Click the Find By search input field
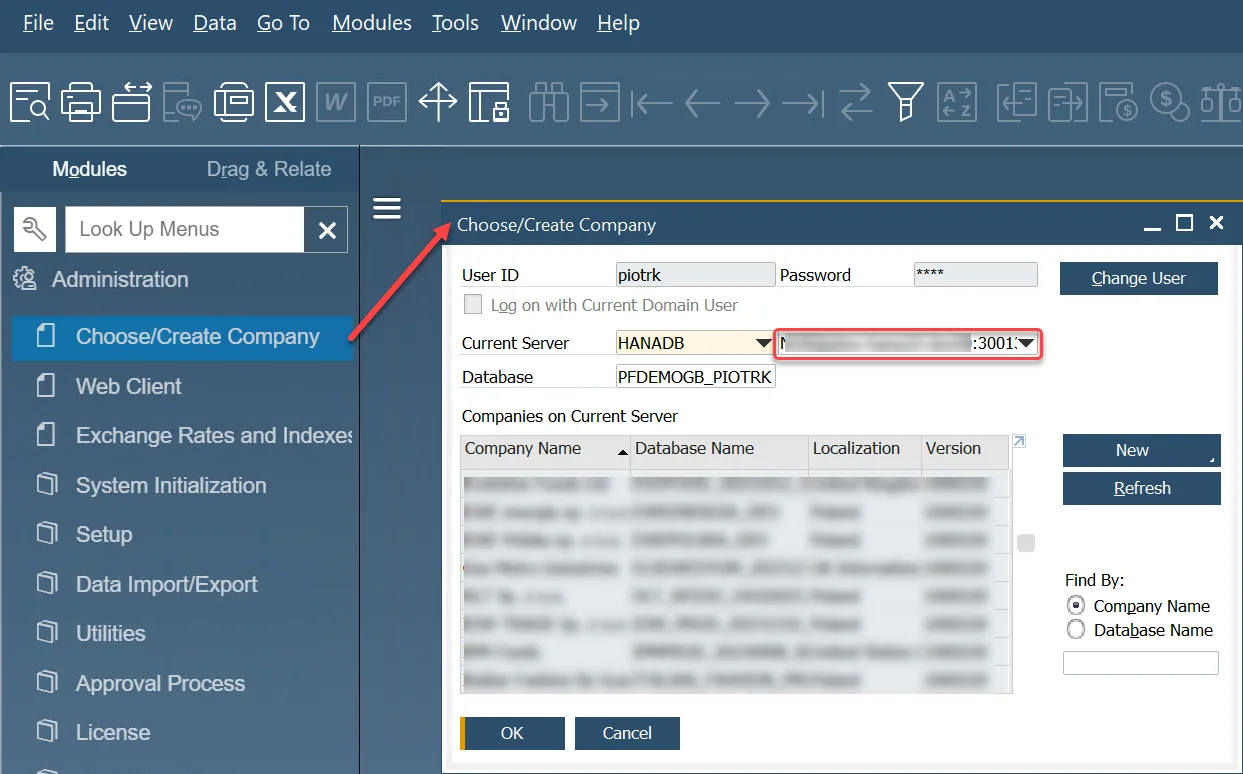This screenshot has height=774, width=1243. (x=1140, y=663)
